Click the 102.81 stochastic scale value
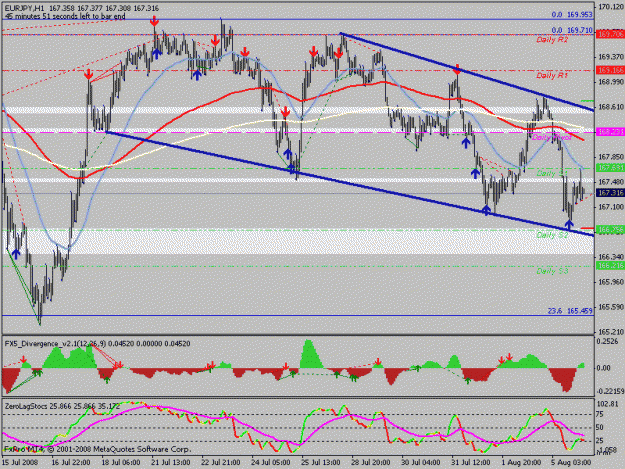The image size is (625, 469). point(609,404)
